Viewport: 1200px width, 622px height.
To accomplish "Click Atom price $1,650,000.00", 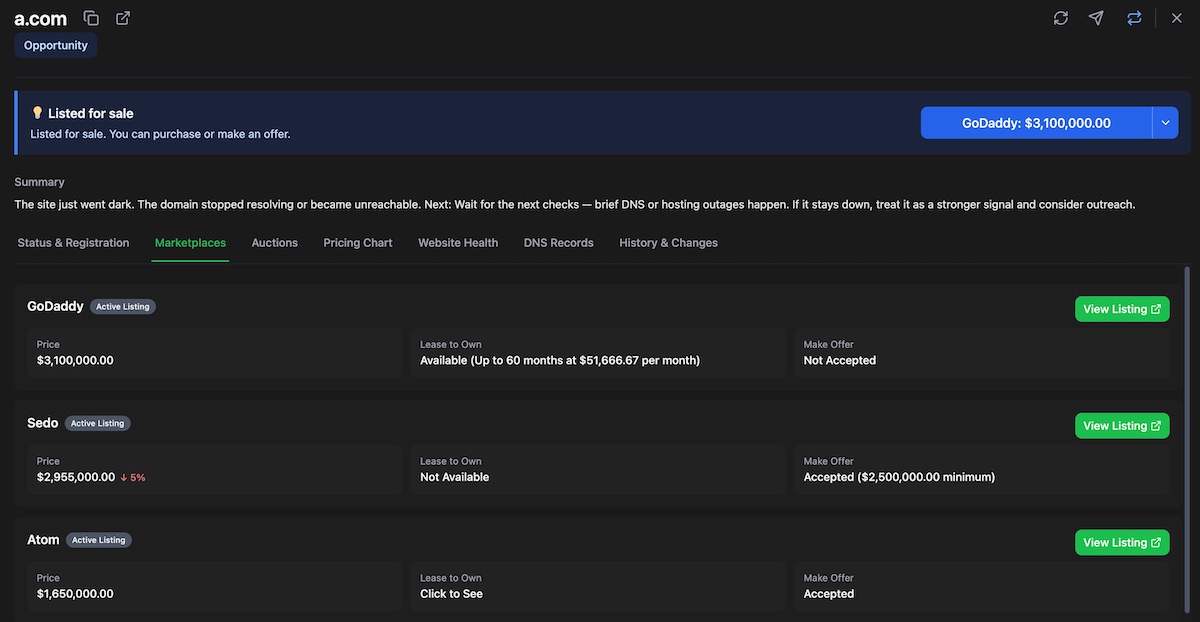I will pos(75,594).
